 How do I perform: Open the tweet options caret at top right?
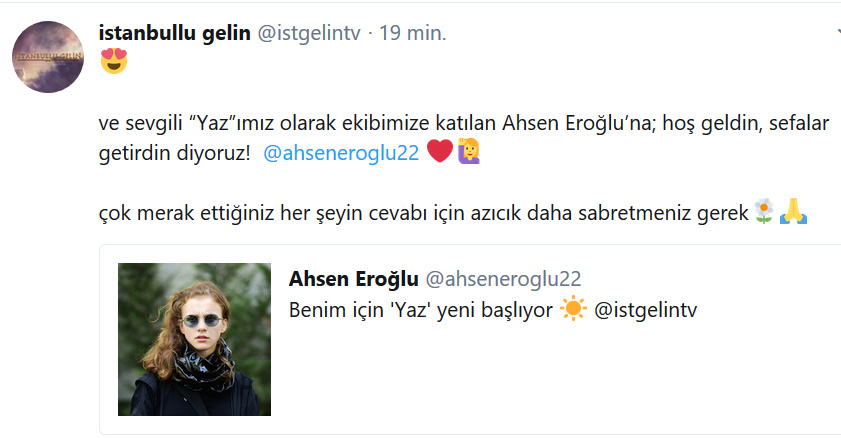click(x=838, y=32)
